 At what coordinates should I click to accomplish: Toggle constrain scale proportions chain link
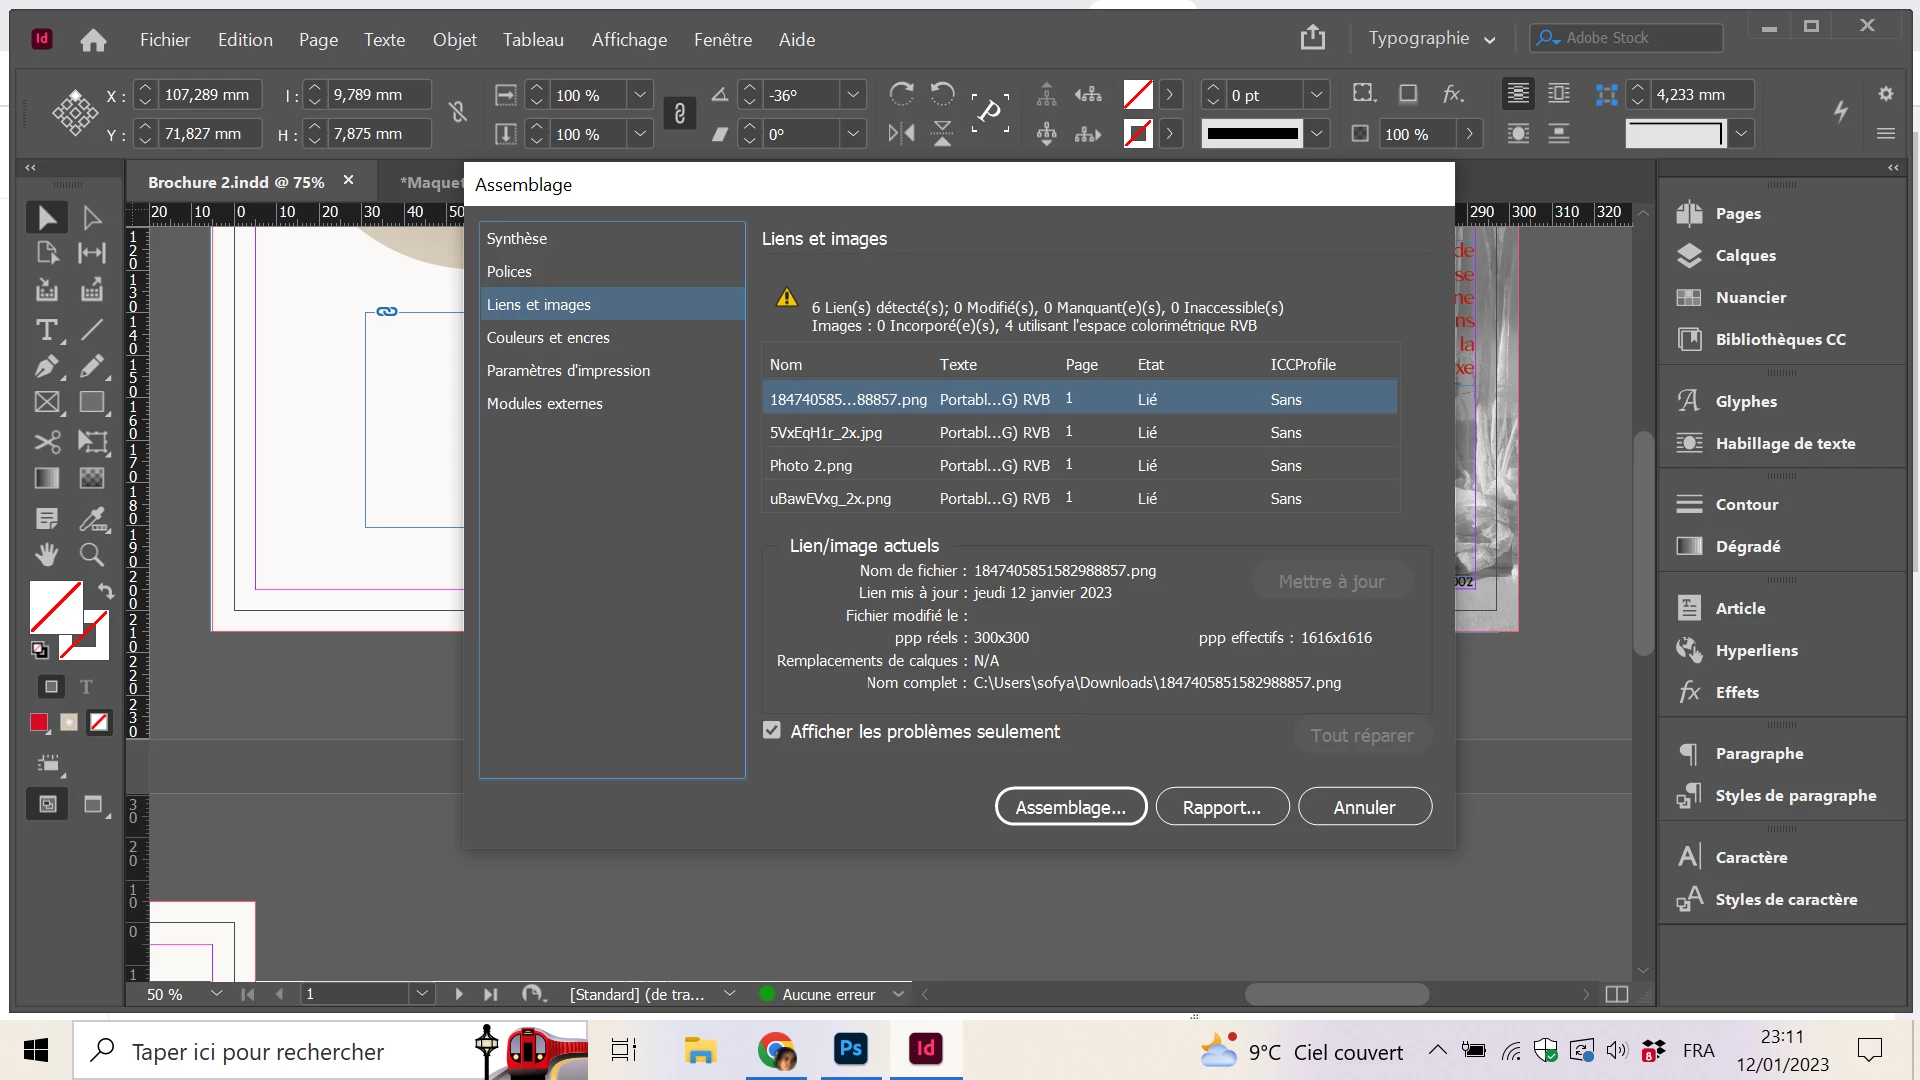click(x=680, y=113)
